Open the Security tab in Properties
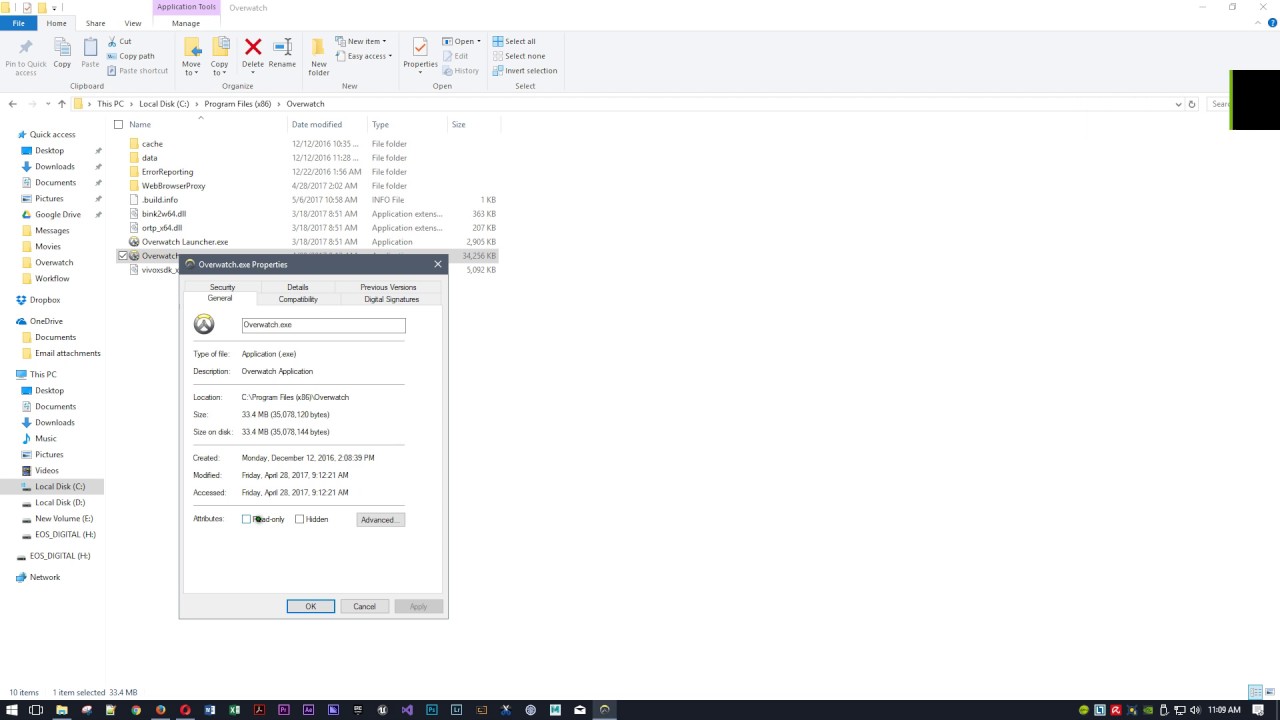 pos(222,287)
